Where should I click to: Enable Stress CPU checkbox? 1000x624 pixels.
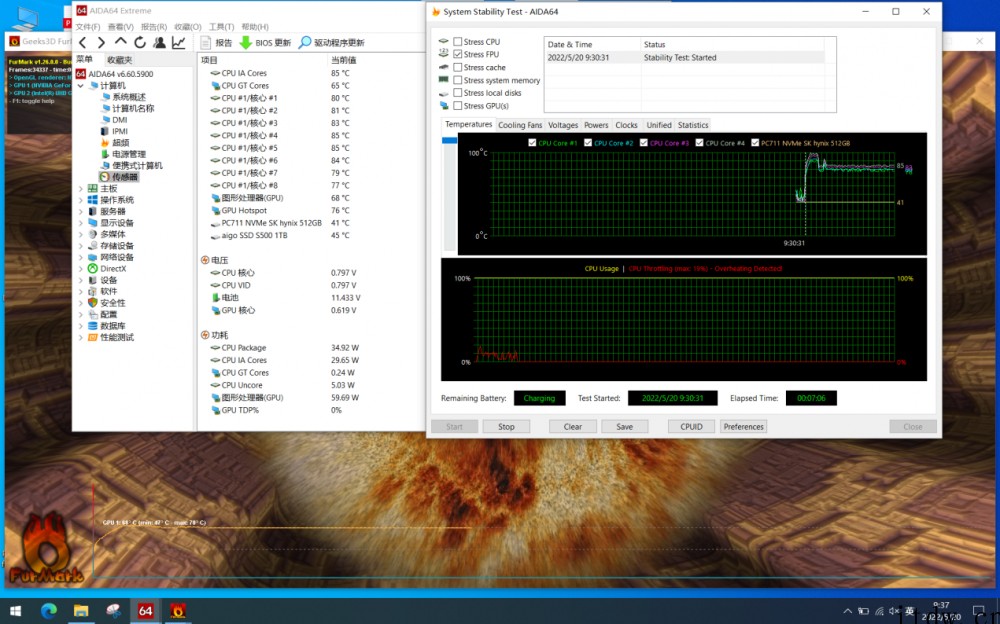coord(457,41)
